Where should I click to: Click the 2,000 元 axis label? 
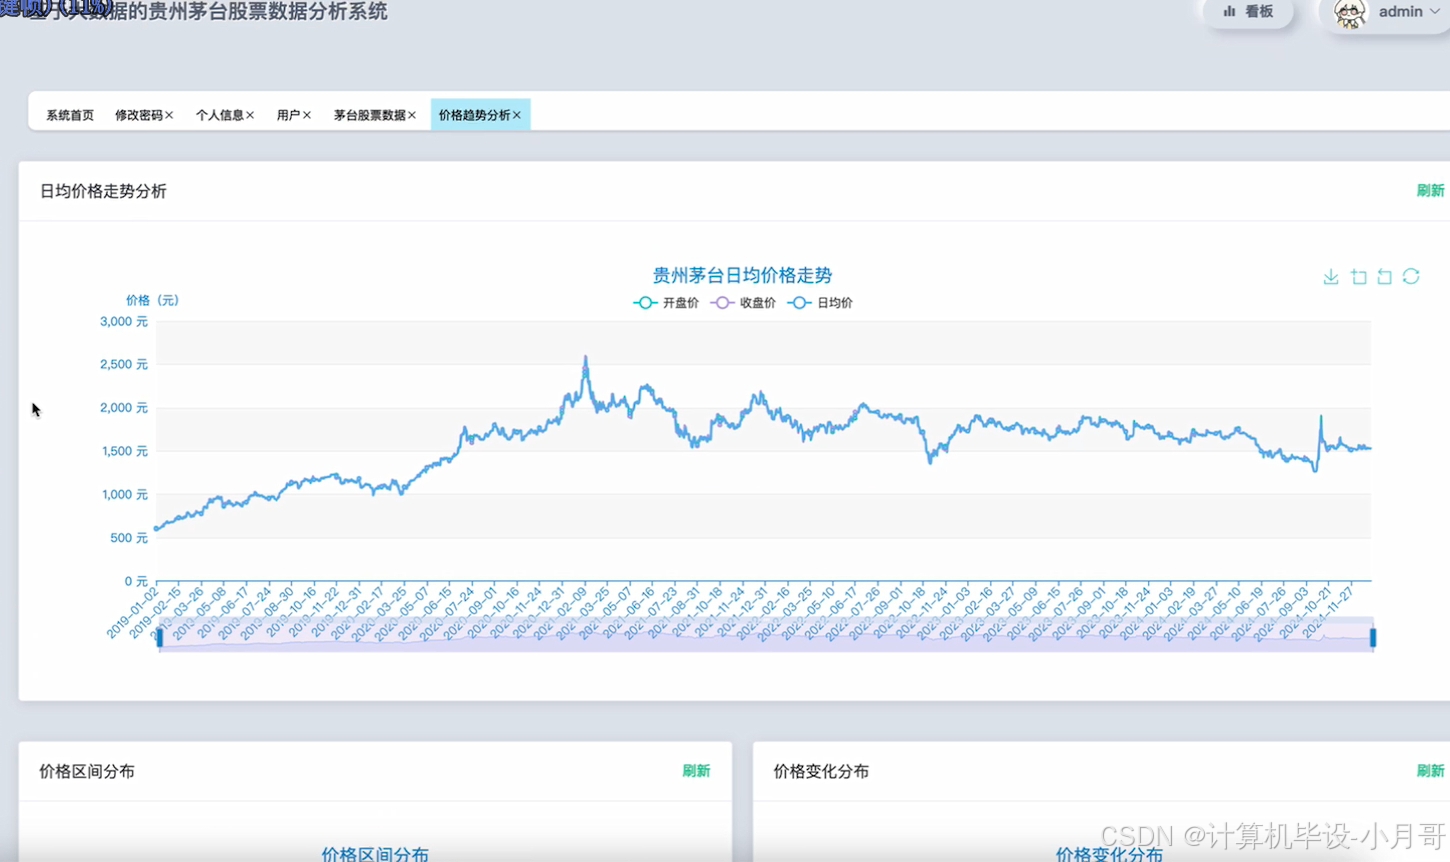pyautogui.click(x=124, y=408)
